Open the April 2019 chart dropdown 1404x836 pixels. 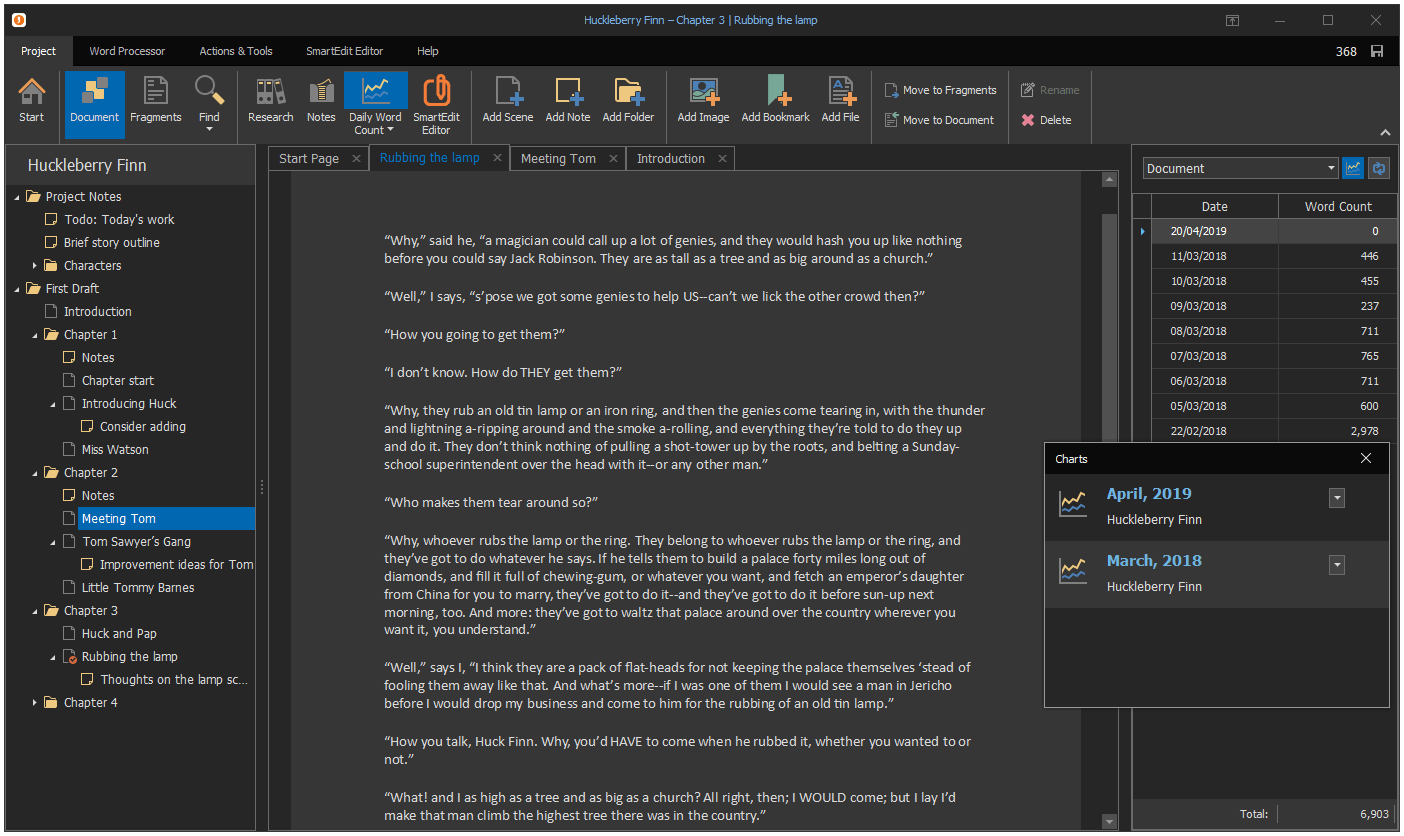coord(1337,497)
